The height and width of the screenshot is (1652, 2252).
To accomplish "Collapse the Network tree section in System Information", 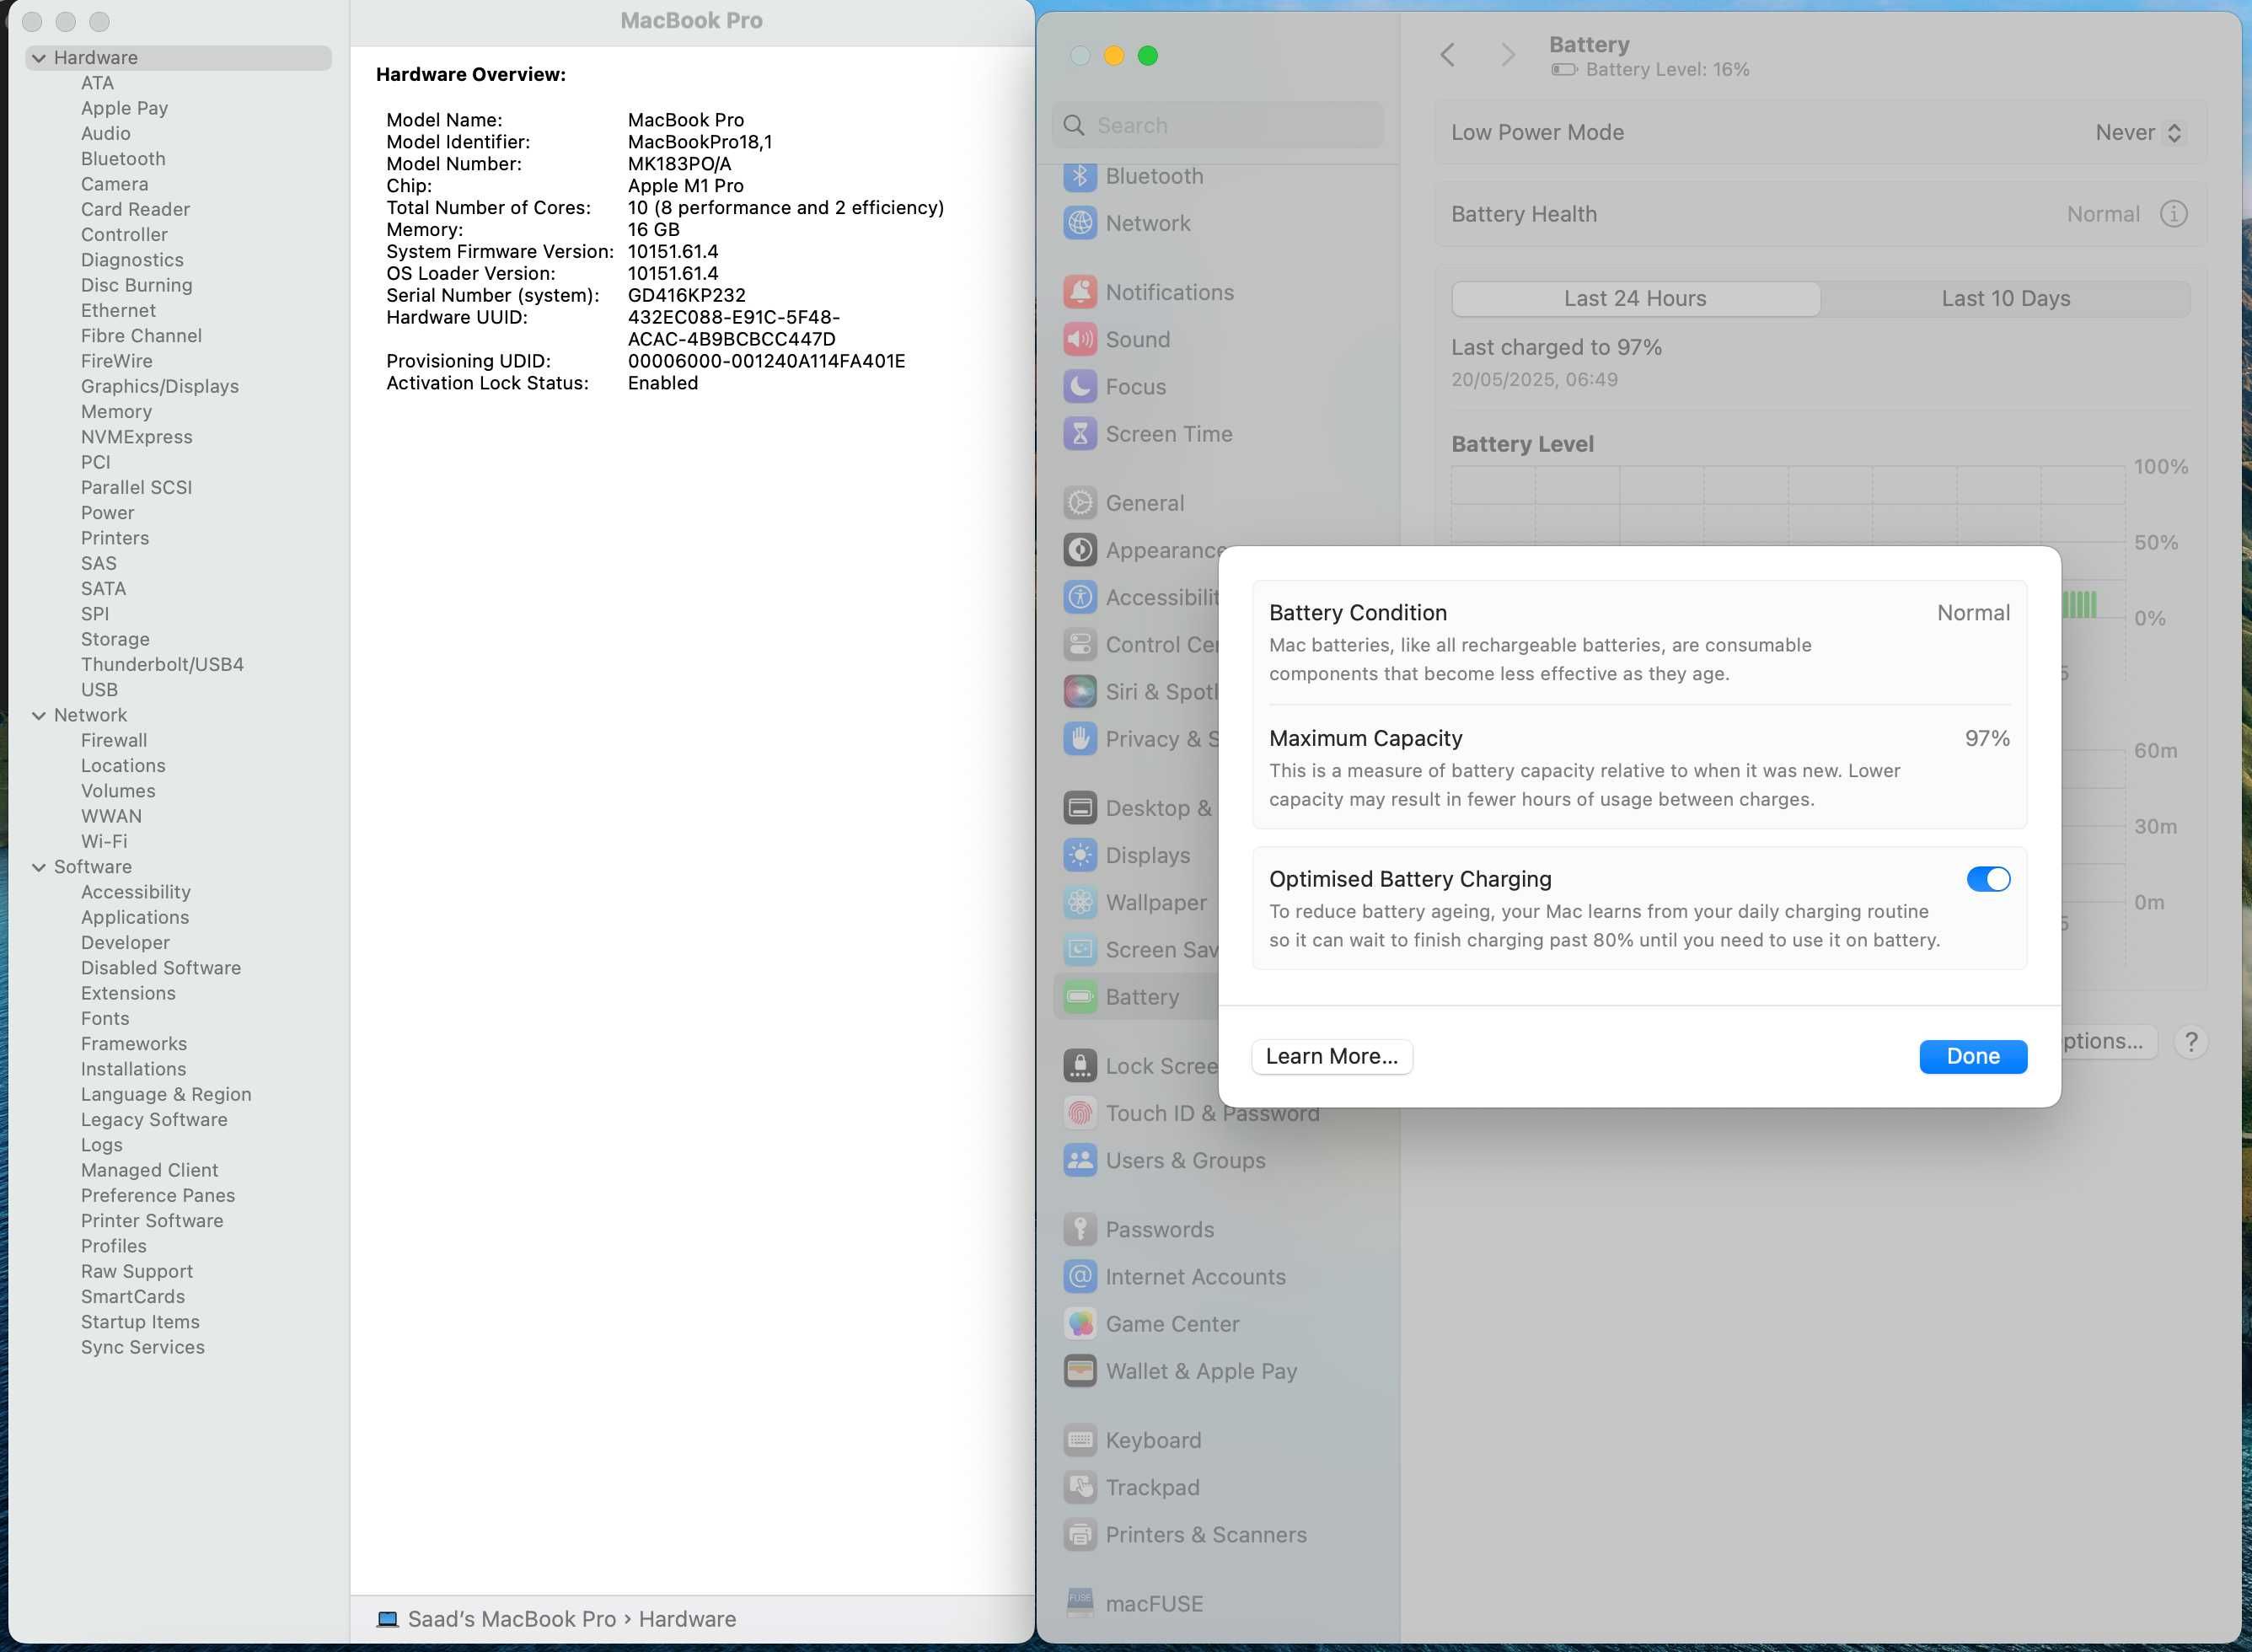I will (38, 715).
